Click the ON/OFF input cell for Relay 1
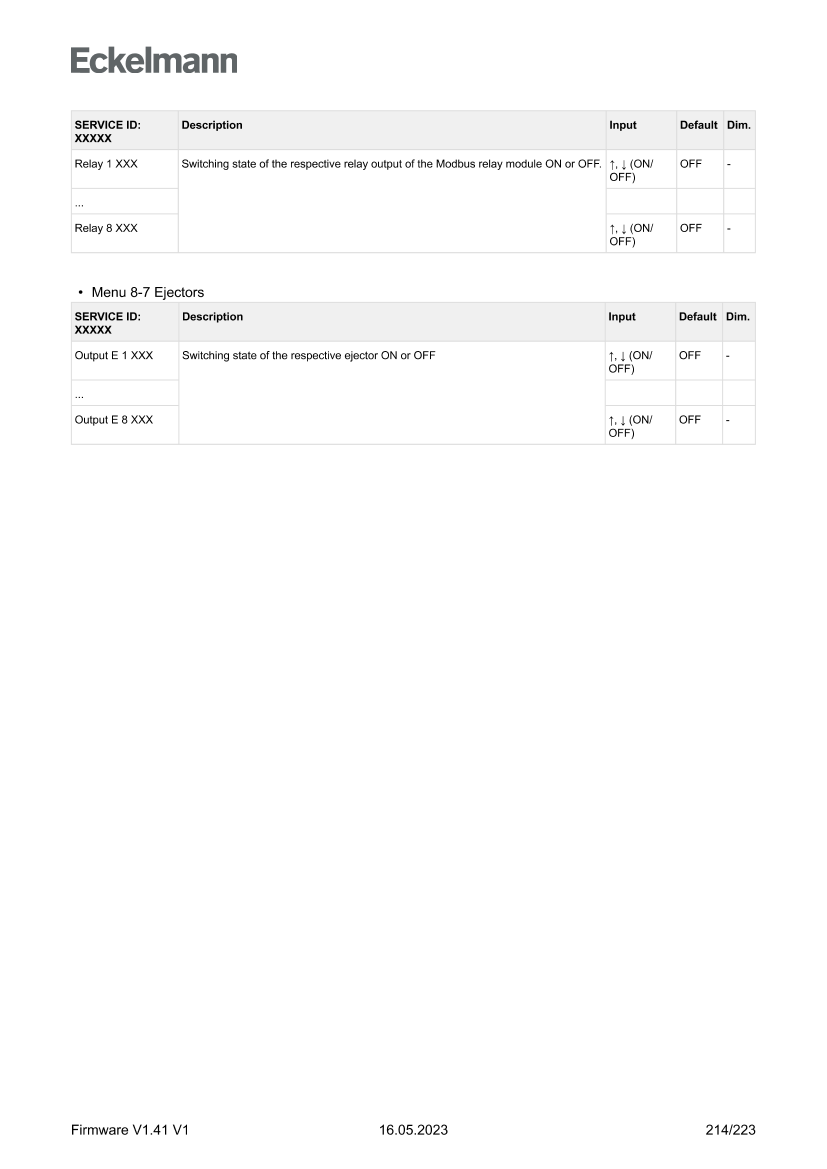 coord(630,170)
